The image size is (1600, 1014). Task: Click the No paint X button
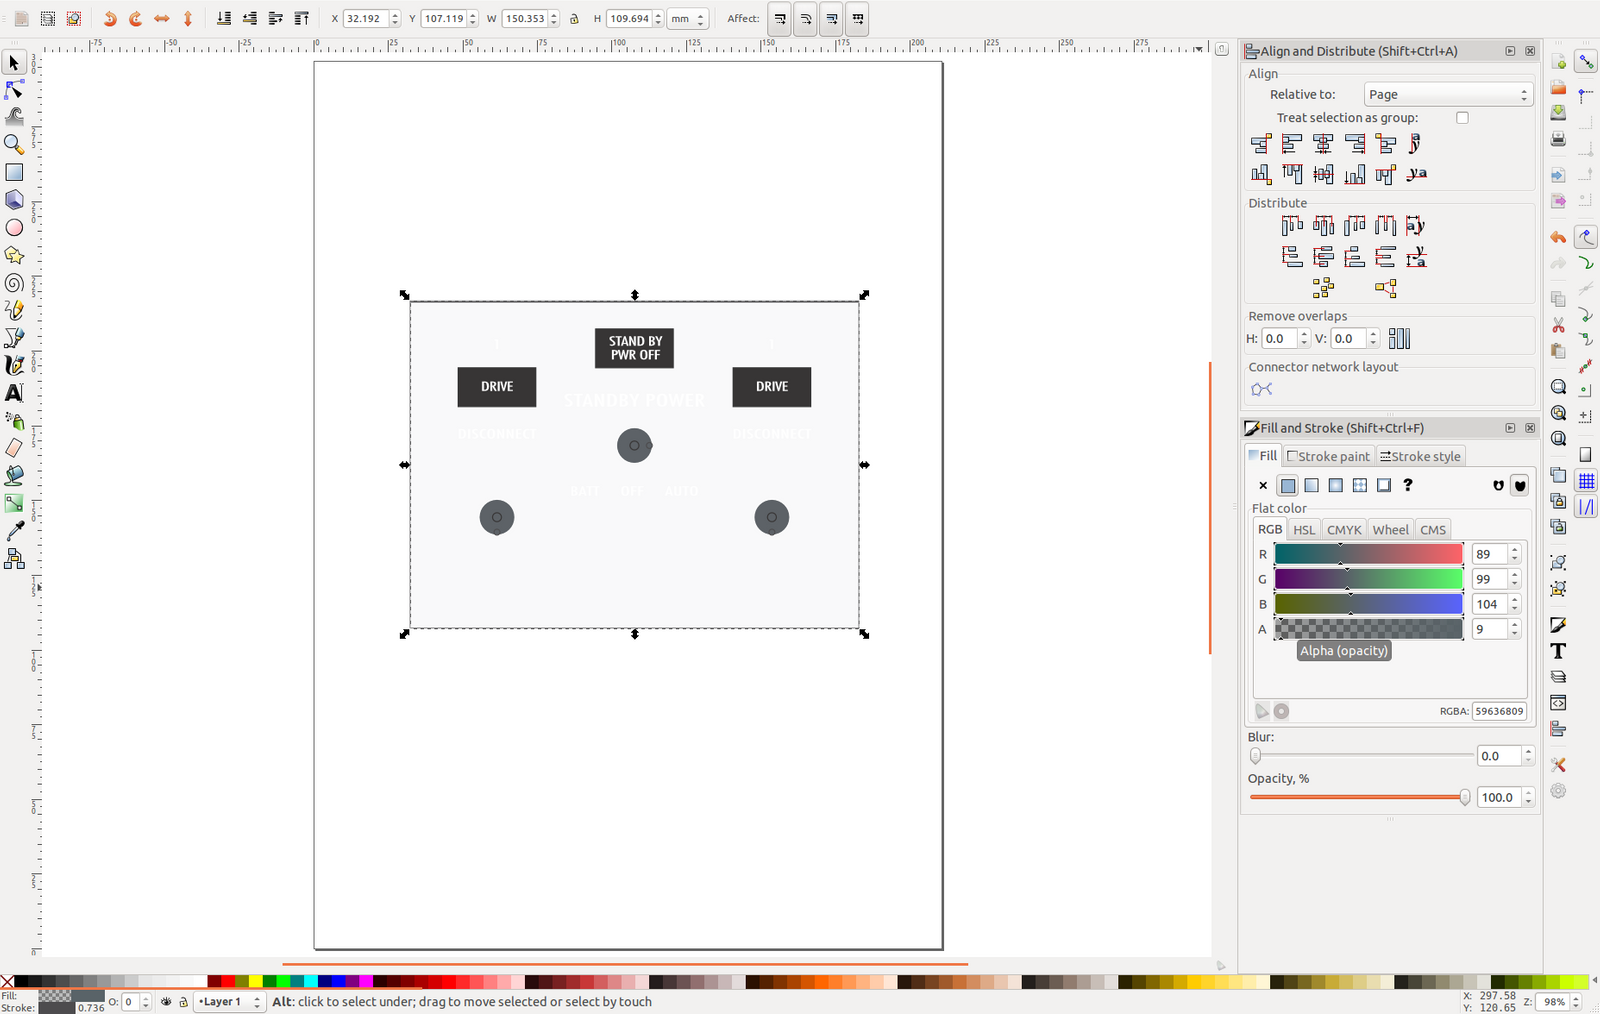pos(1263,486)
